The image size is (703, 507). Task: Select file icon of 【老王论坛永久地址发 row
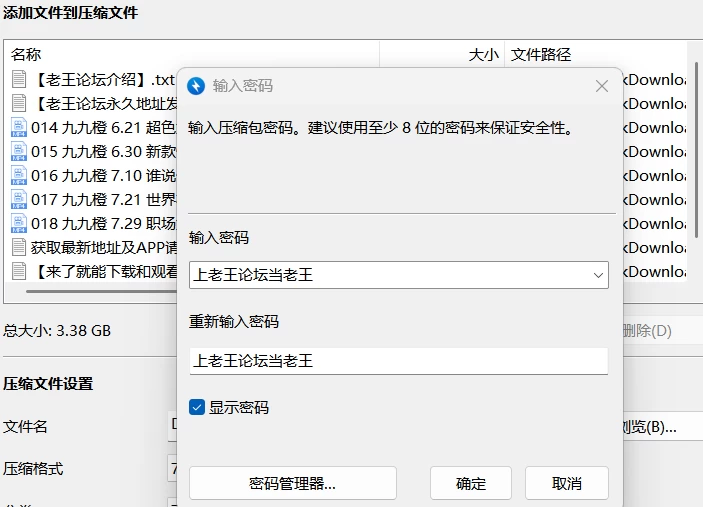19,103
